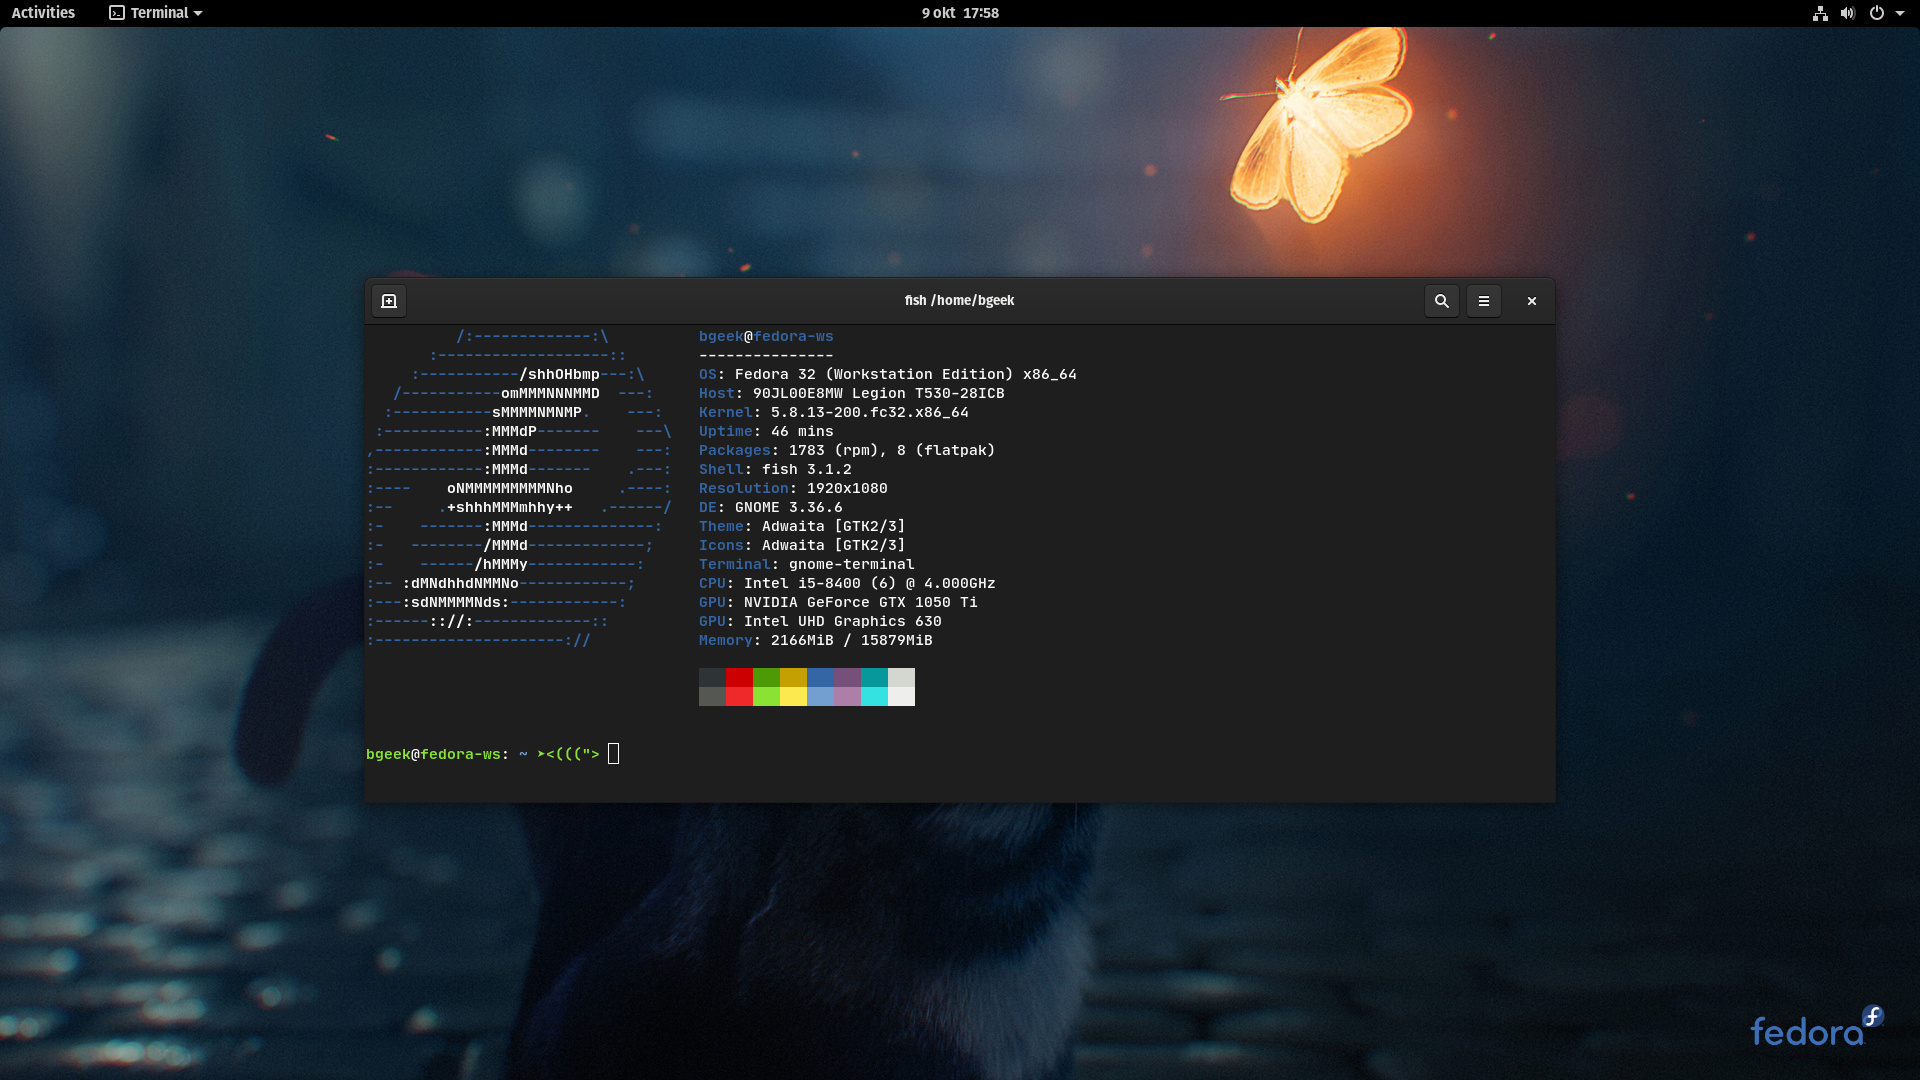Click the Fedora ASCII art logo
This screenshot has height=1080, width=1920.
(519, 488)
